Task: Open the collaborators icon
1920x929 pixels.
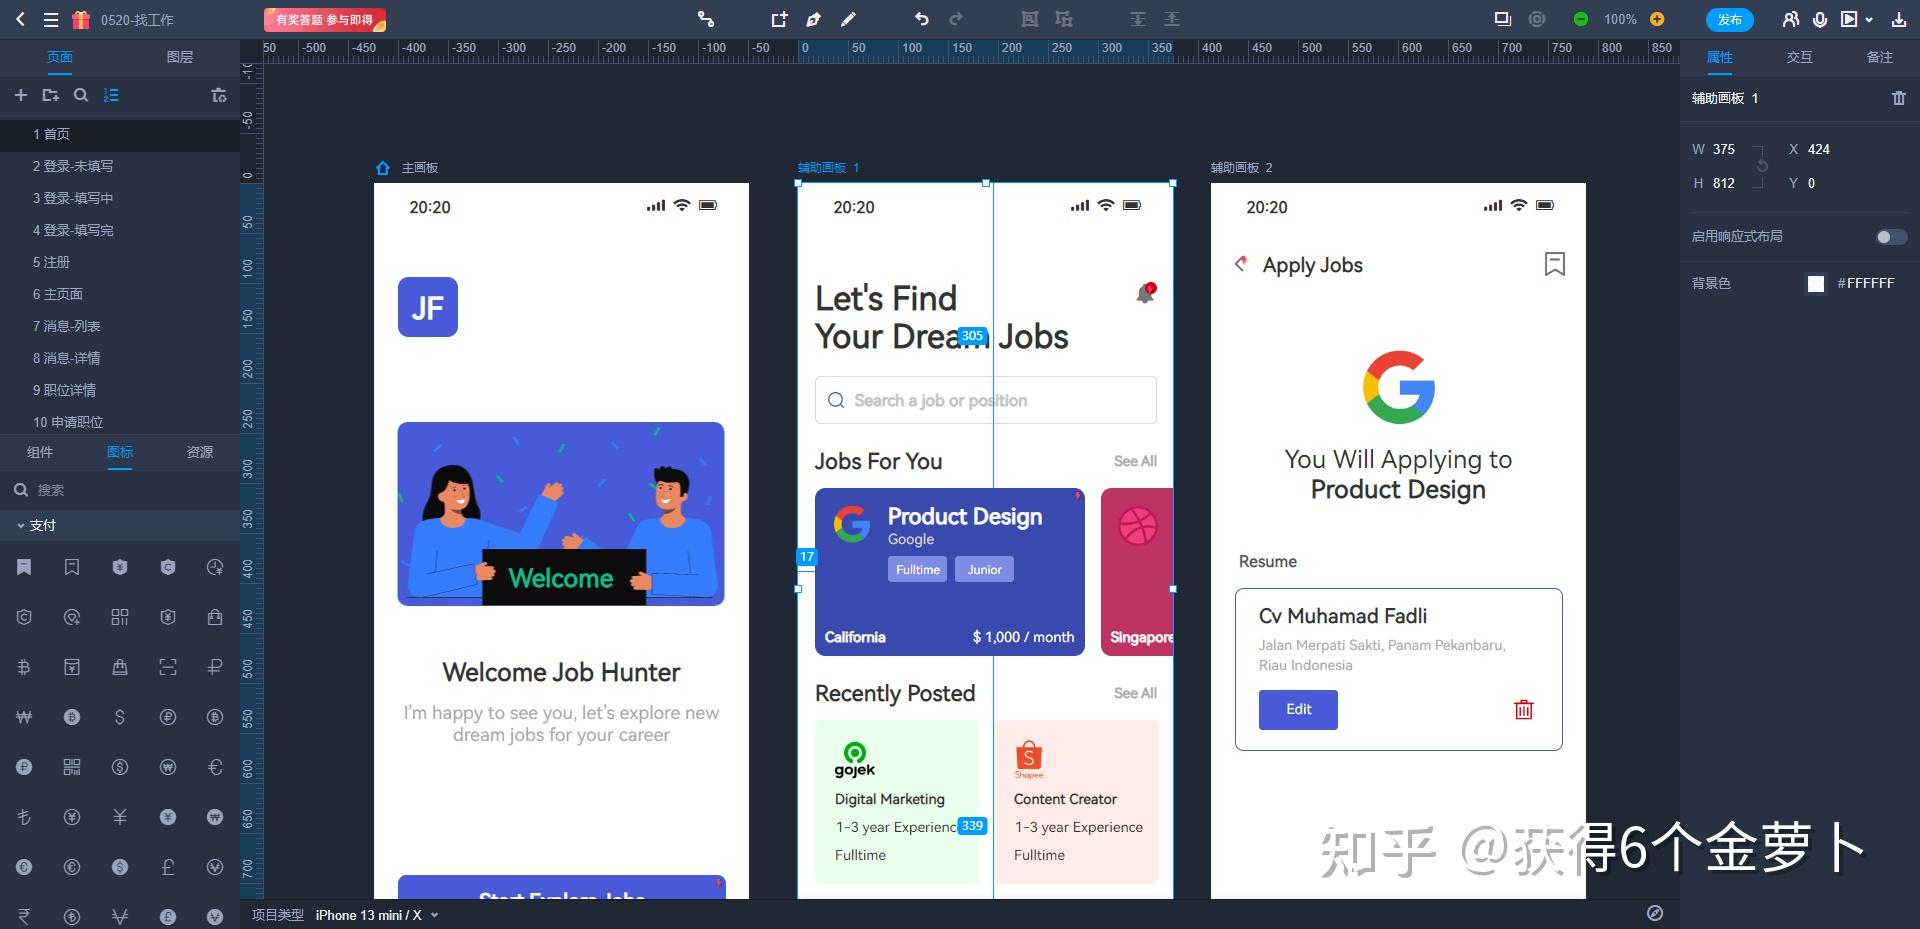Action: click(1791, 19)
